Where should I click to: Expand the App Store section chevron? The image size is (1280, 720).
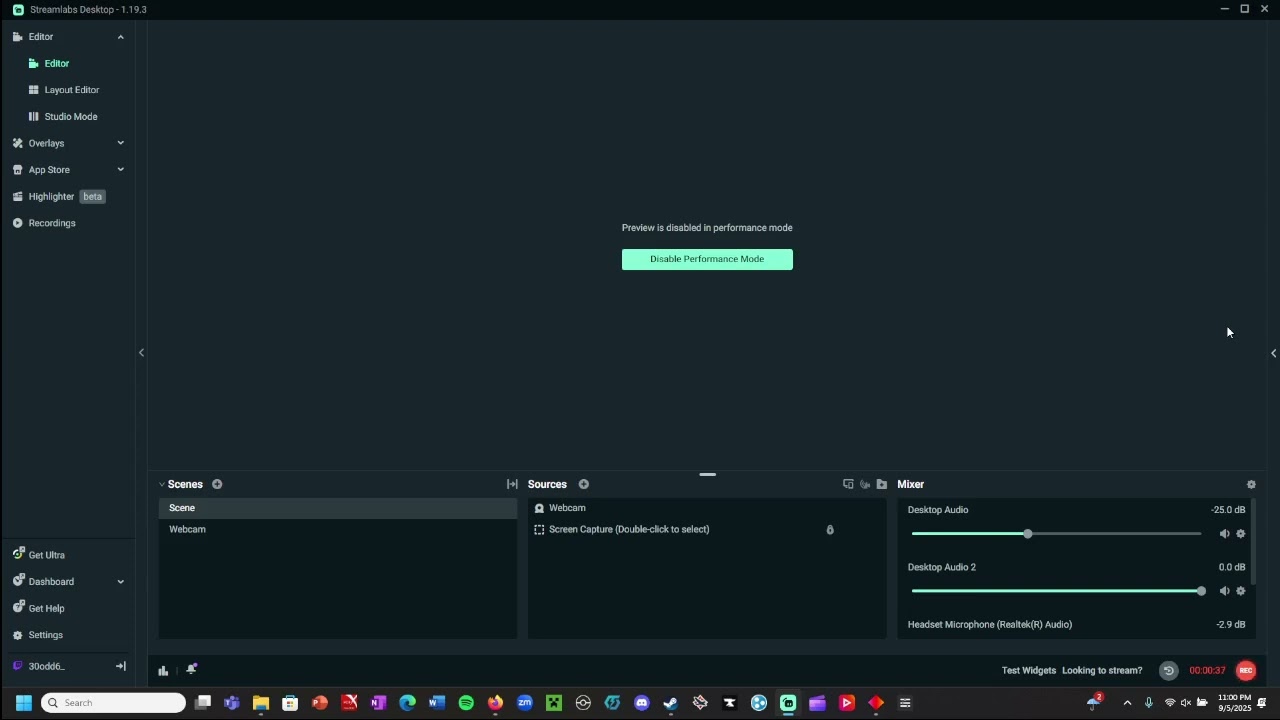click(121, 170)
